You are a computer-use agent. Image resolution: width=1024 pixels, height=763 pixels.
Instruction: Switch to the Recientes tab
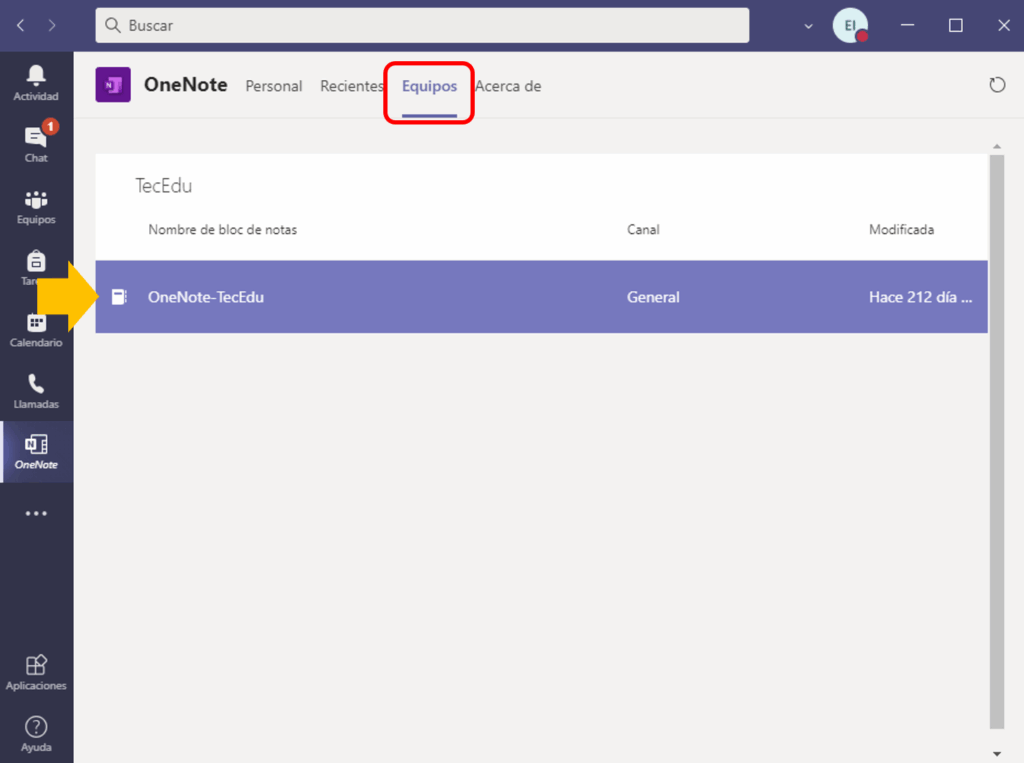click(352, 86)
